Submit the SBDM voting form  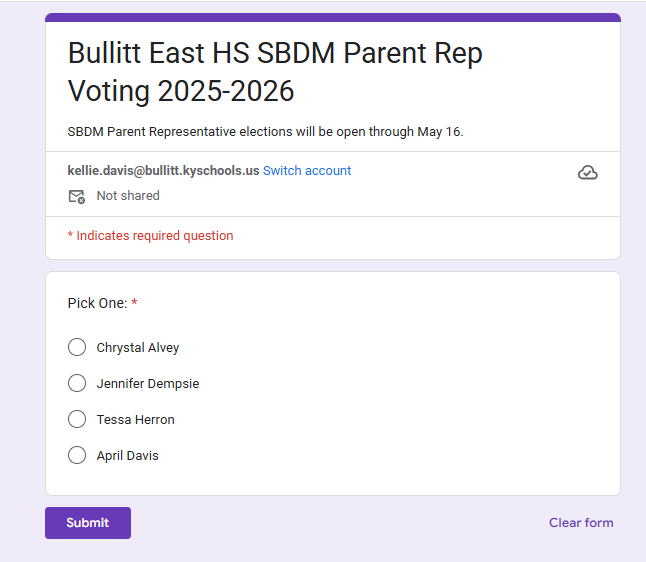(x=88, y=523)
